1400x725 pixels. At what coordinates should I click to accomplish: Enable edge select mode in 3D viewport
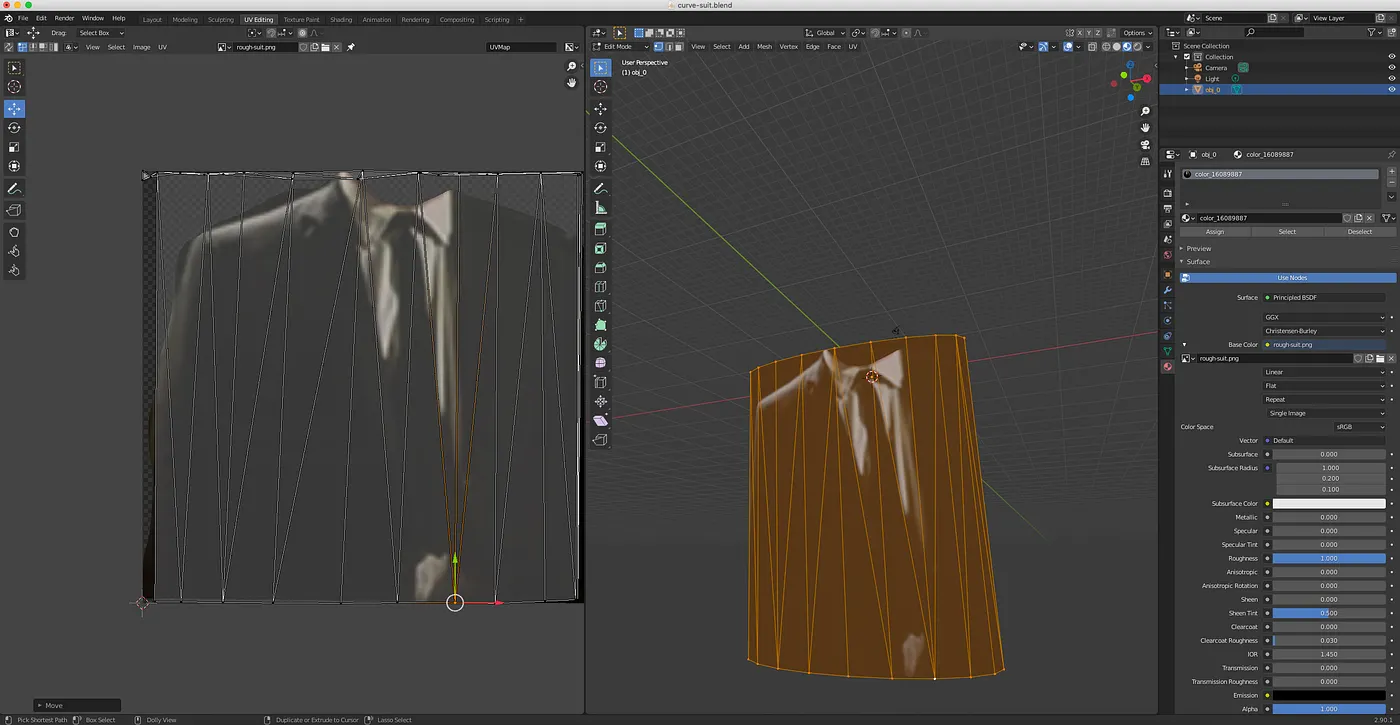point(669,47)
